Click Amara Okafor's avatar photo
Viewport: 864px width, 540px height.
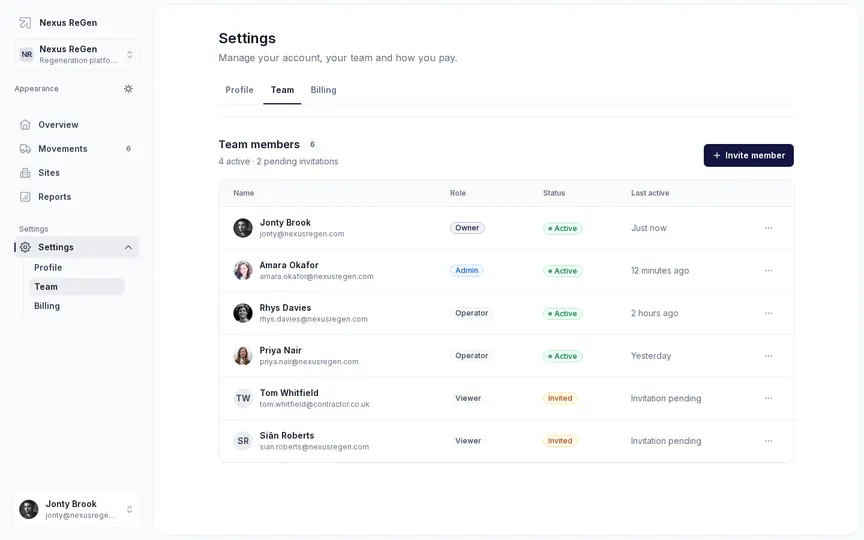click(x=243, y=271)
